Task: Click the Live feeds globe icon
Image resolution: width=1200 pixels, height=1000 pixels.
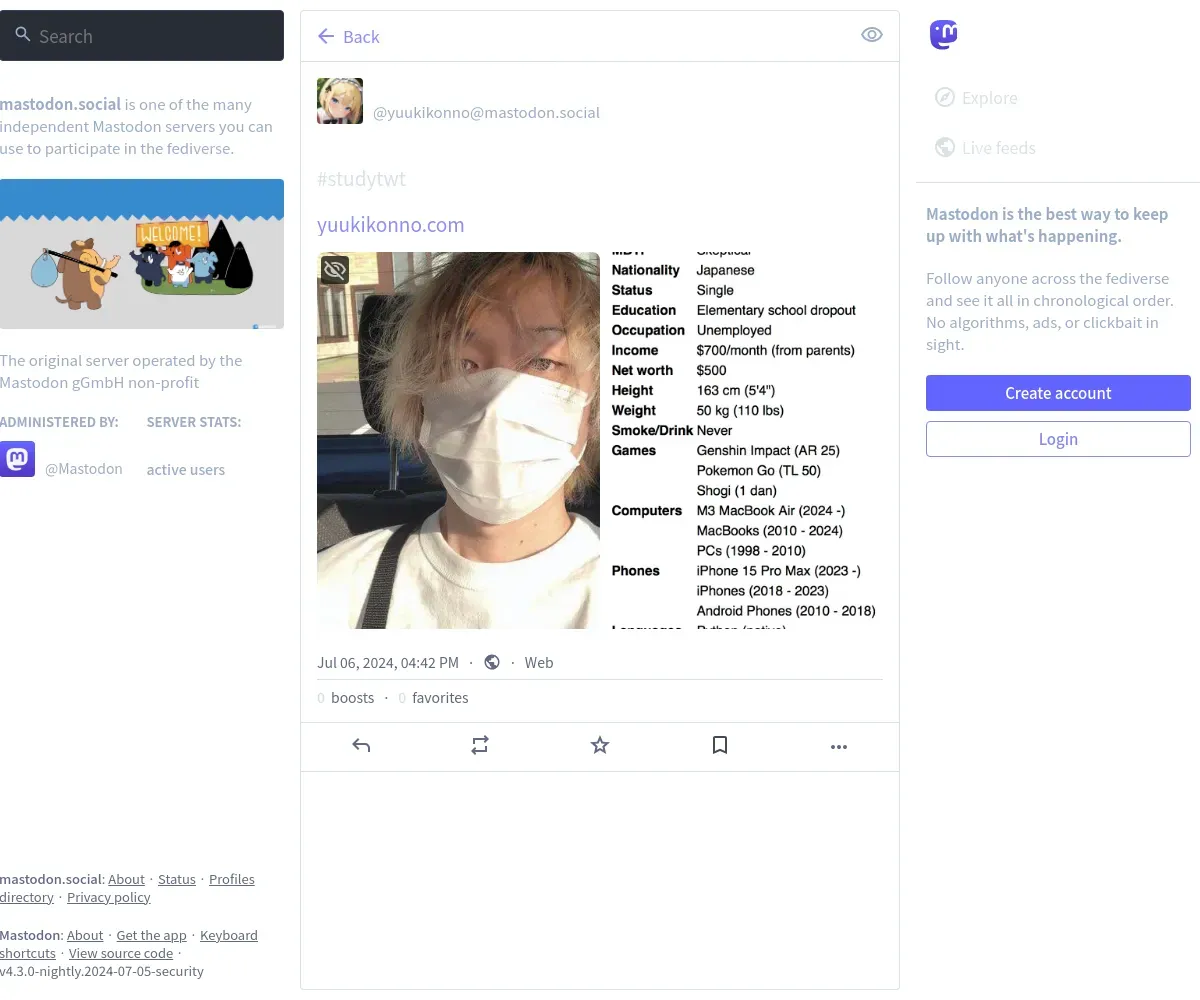Action: coord(944,147)
